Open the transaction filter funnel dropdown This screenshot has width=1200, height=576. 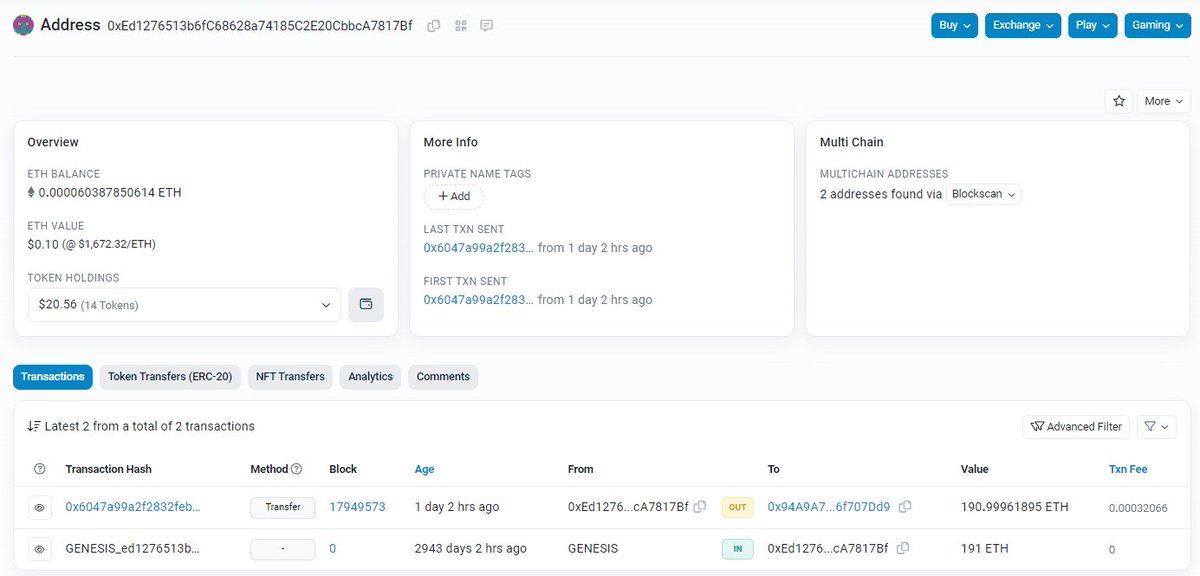click(1156, 427)
